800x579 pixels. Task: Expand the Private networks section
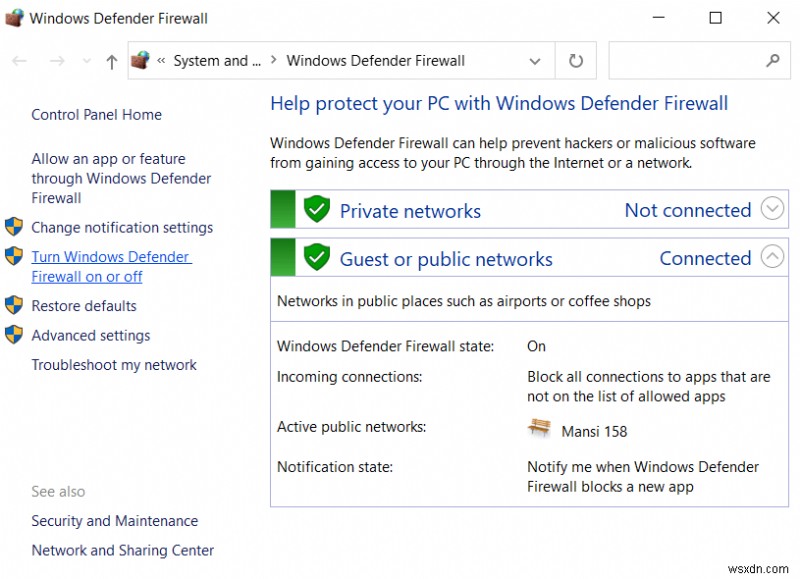click(771, 209)
